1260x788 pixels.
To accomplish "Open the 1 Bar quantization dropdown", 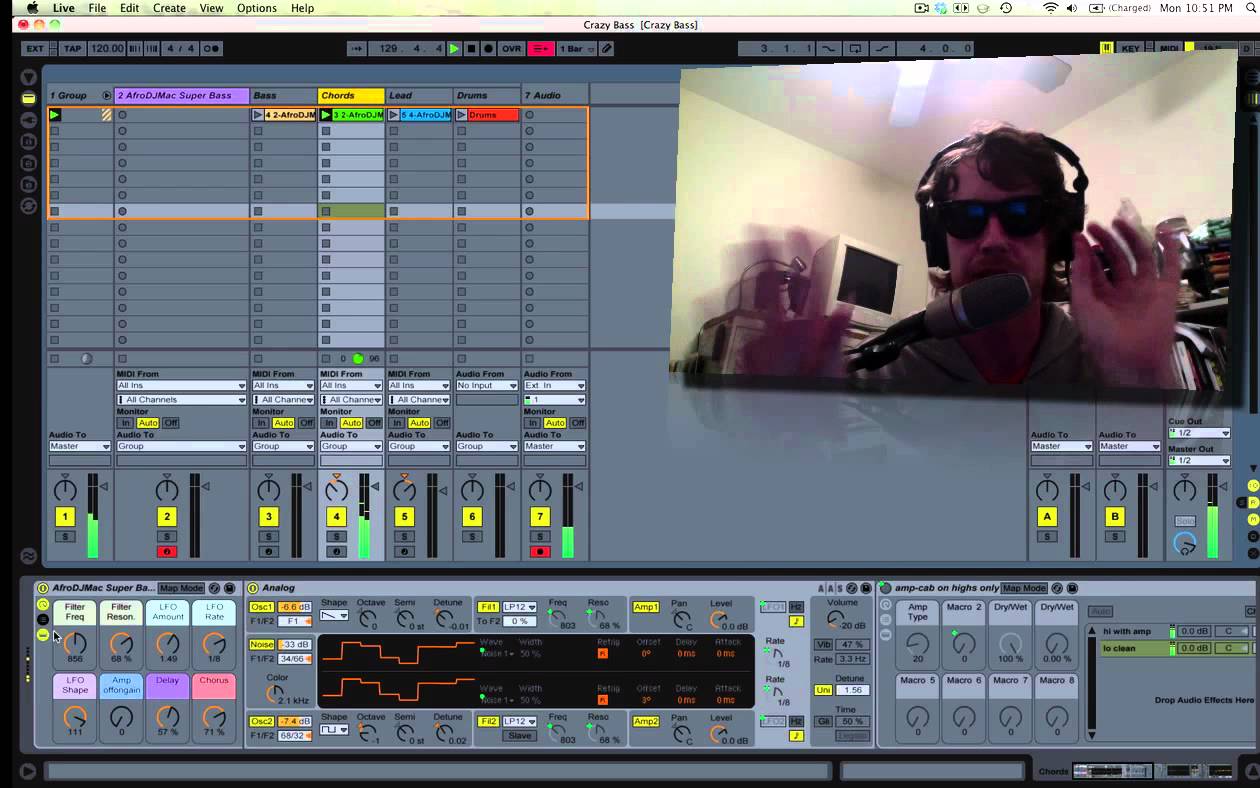I will (x=576, y=48).
